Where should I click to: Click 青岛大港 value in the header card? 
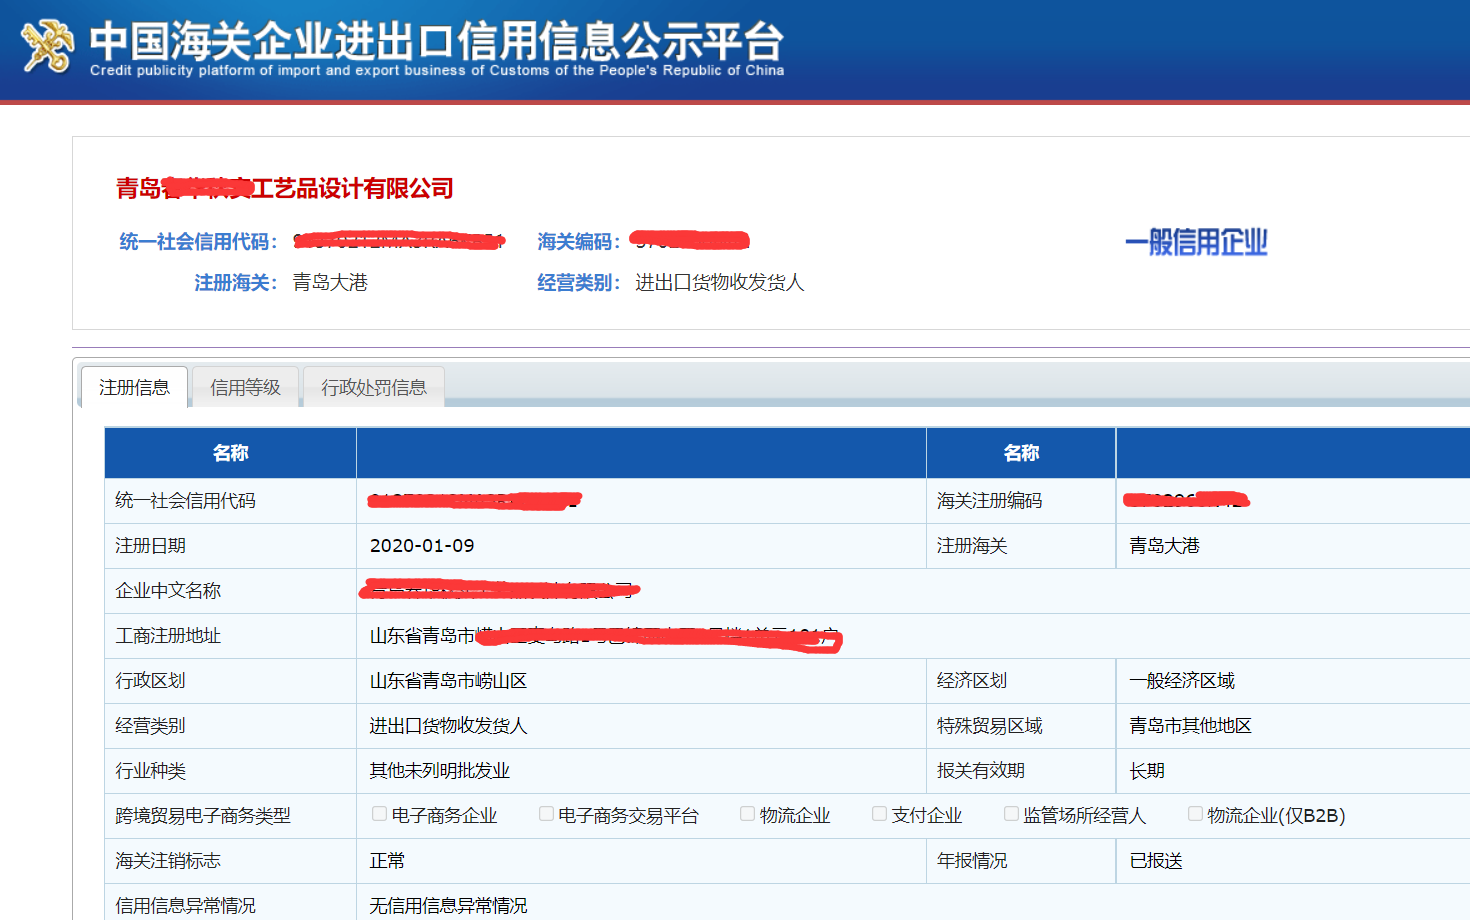tap(330, 283)
